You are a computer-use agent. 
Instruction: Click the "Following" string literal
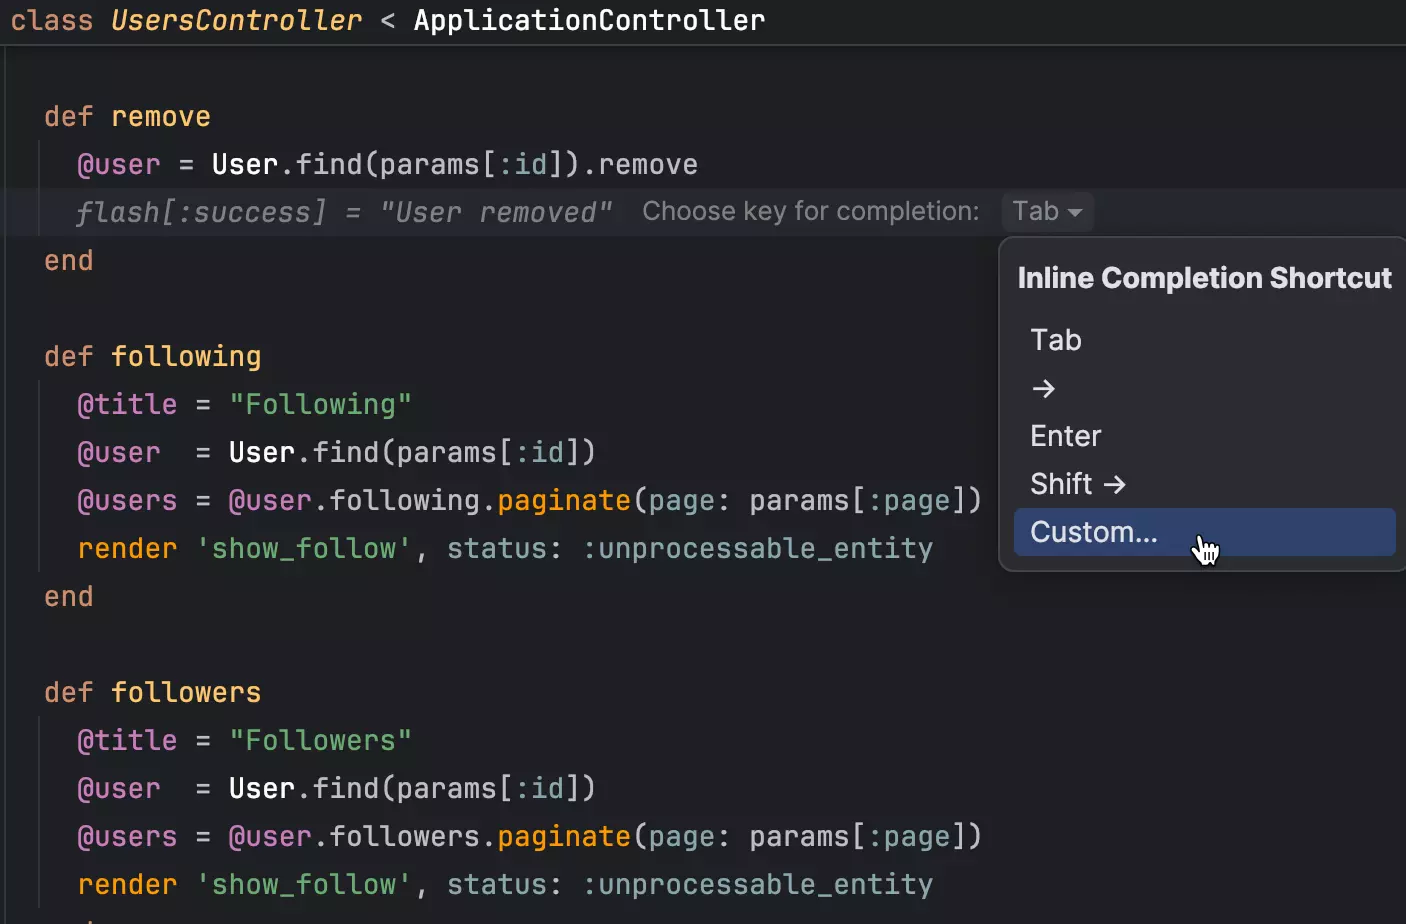tap(320, 405)
